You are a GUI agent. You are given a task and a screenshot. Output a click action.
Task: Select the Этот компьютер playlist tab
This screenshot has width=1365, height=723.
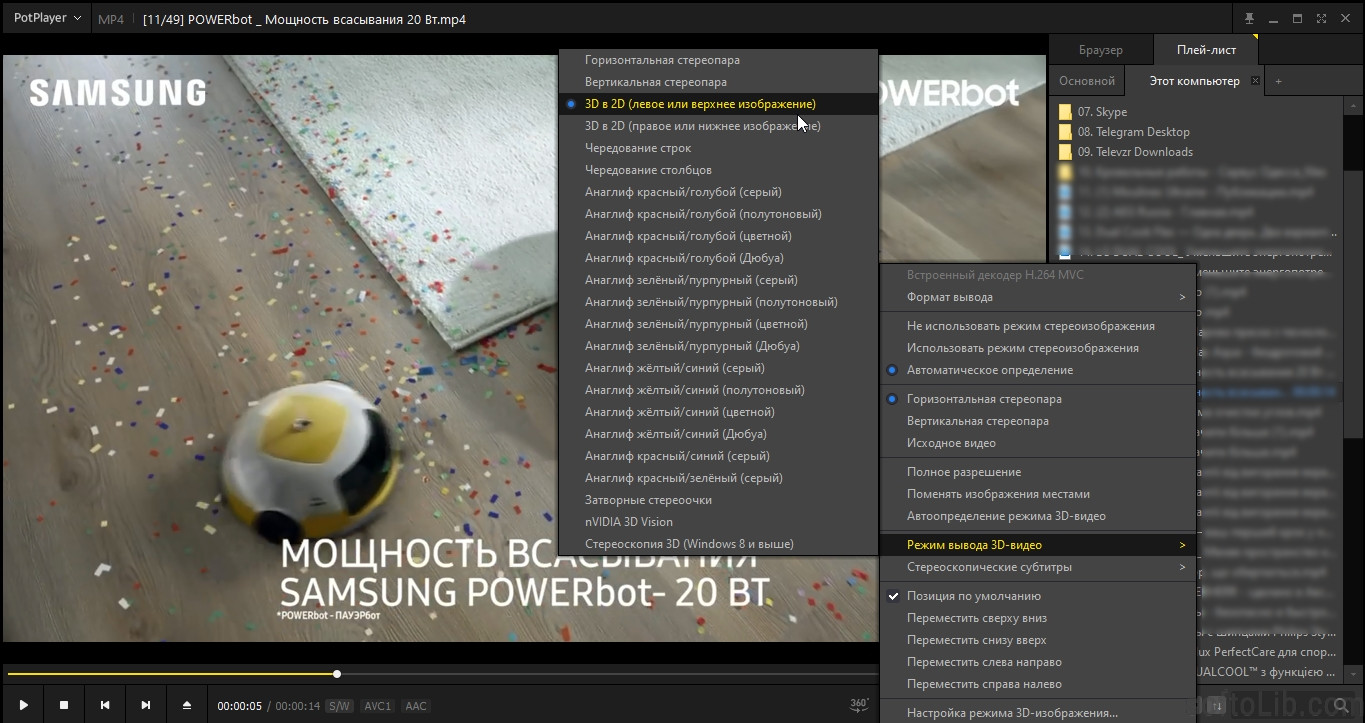click(1194, 81)
